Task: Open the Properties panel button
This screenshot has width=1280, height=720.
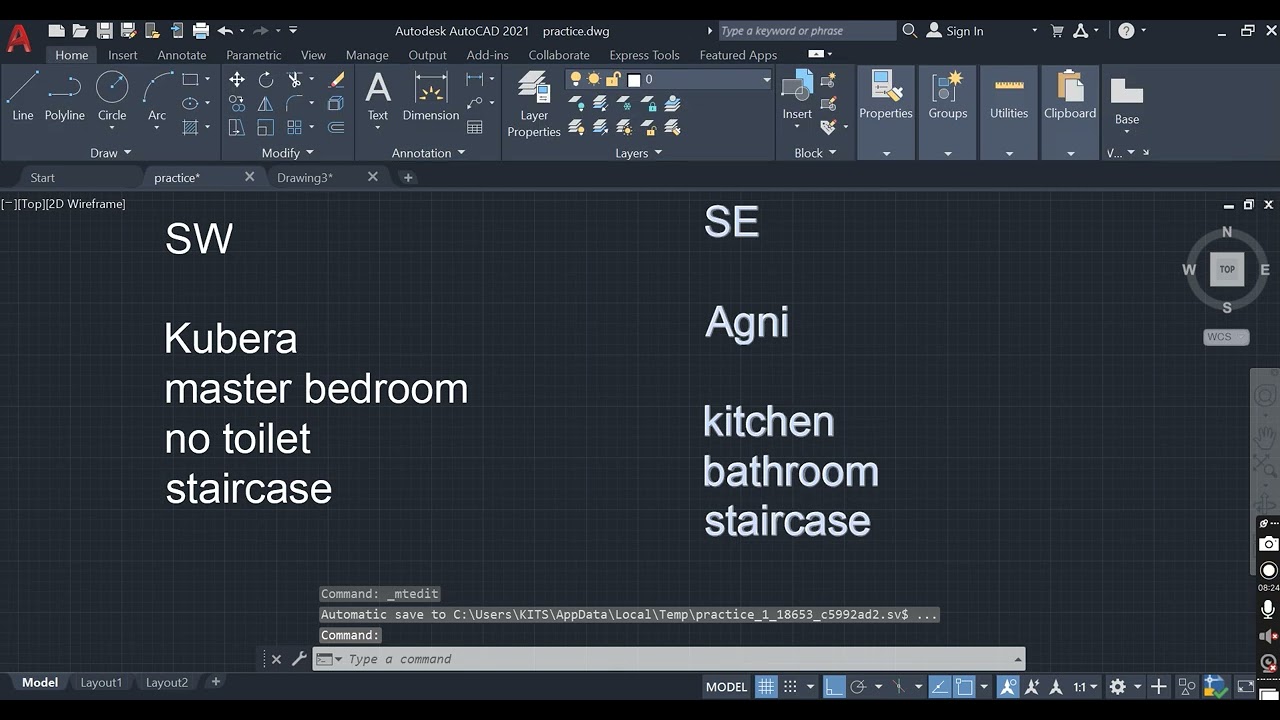Action: click(x=886, y=96)
